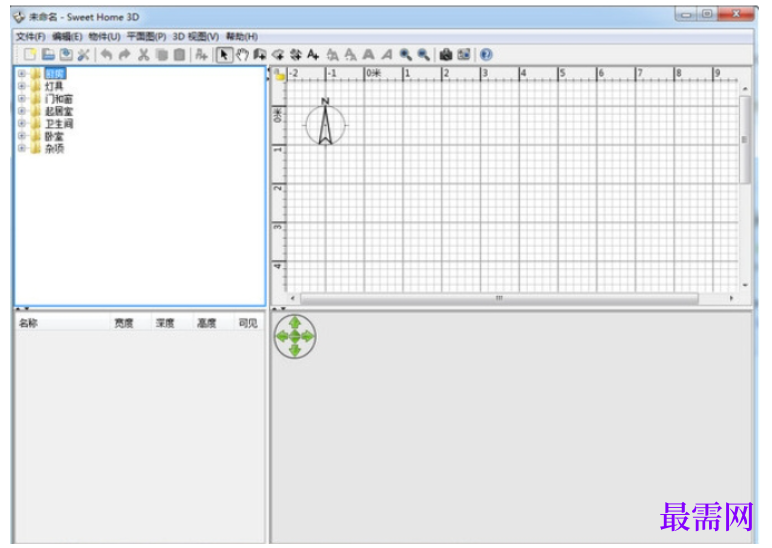This screenshot has height=548, width=772.
Task: Zoom out of the plan
Action: click(423, 55)
